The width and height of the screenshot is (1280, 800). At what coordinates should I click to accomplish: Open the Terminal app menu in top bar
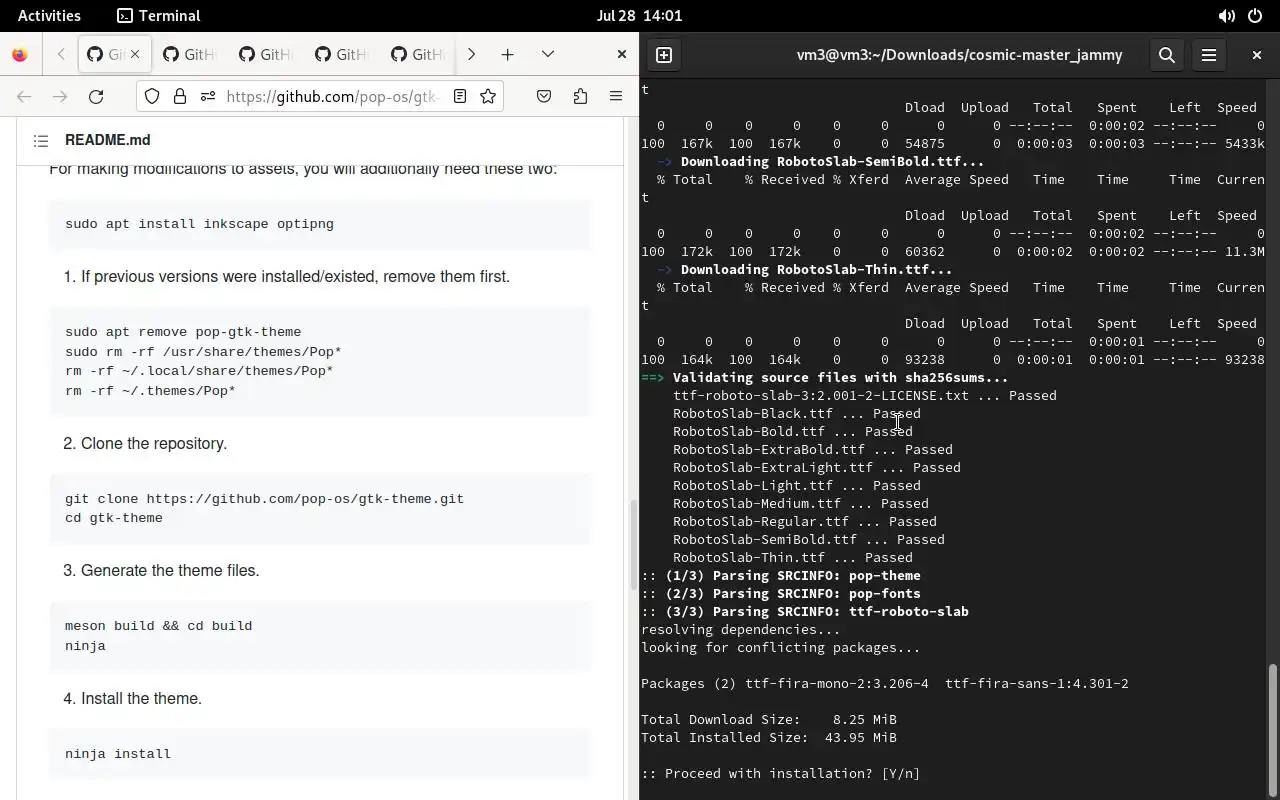[x=158, y=16]
